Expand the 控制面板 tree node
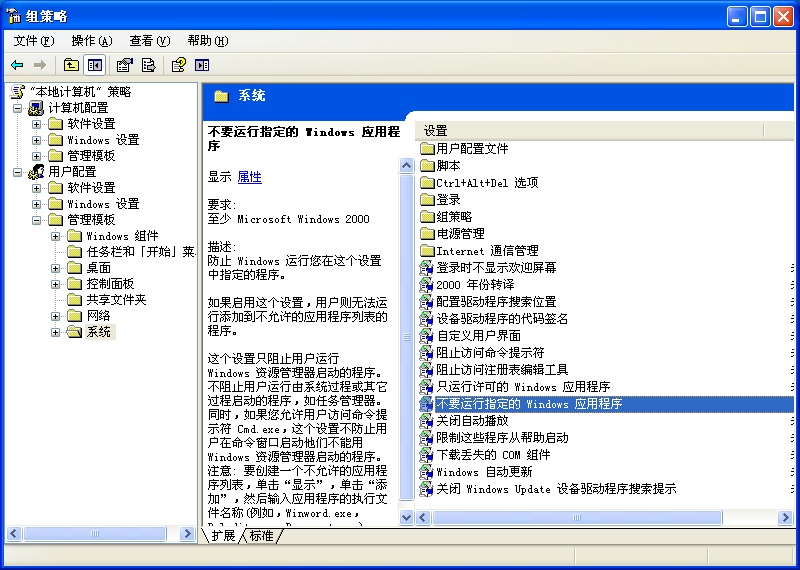This screenshot has width=800, height=570. [x=56, y=284]
